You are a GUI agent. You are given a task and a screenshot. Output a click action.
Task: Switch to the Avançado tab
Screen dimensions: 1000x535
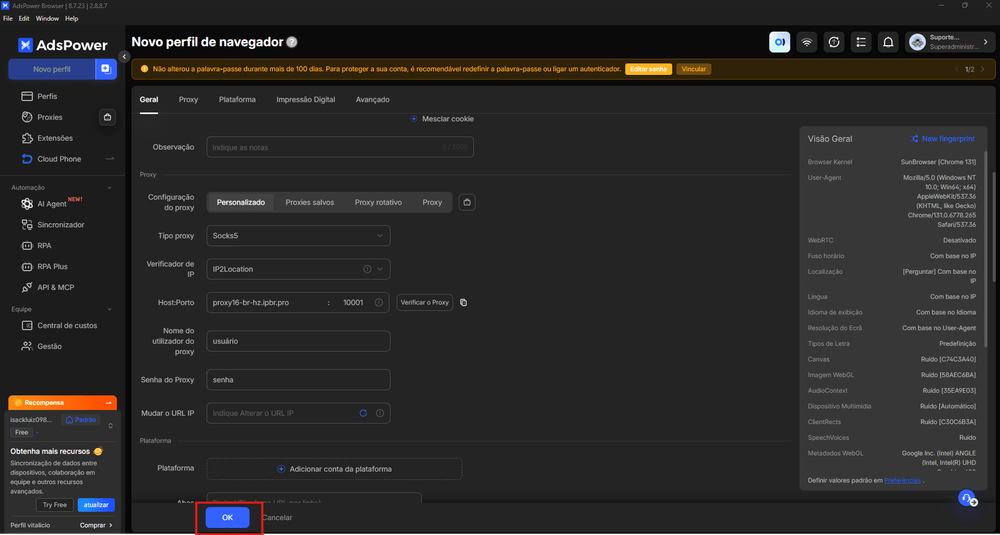372,100
